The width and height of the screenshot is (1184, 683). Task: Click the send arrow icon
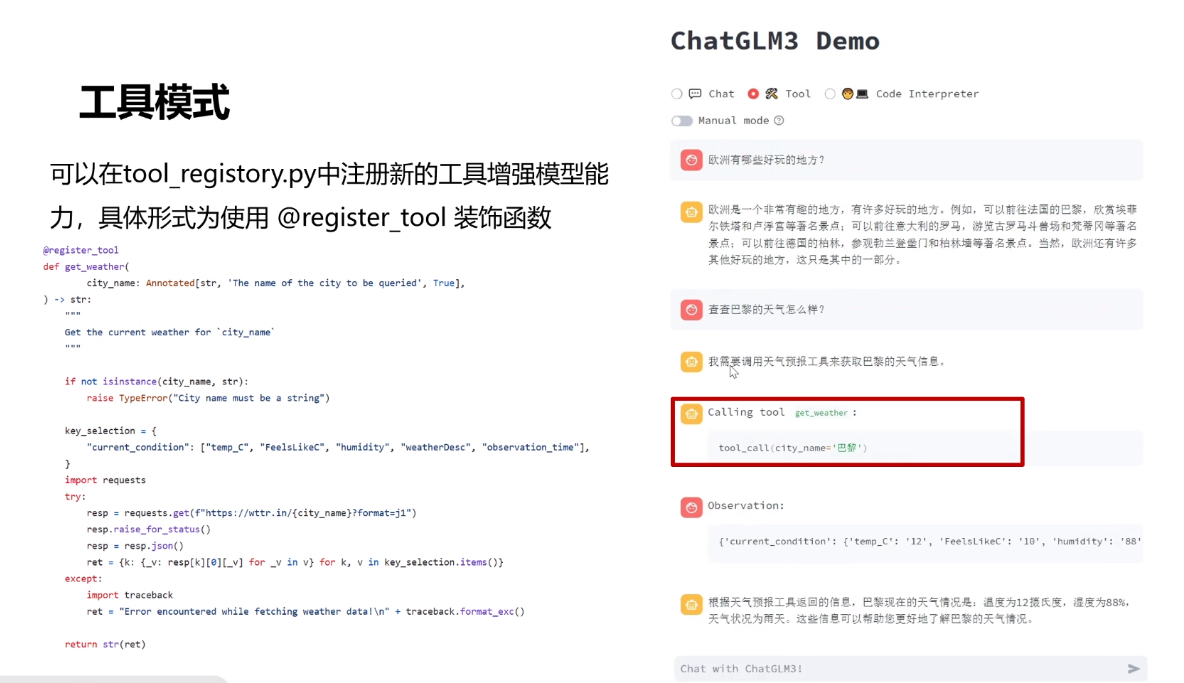point(1133,669)
